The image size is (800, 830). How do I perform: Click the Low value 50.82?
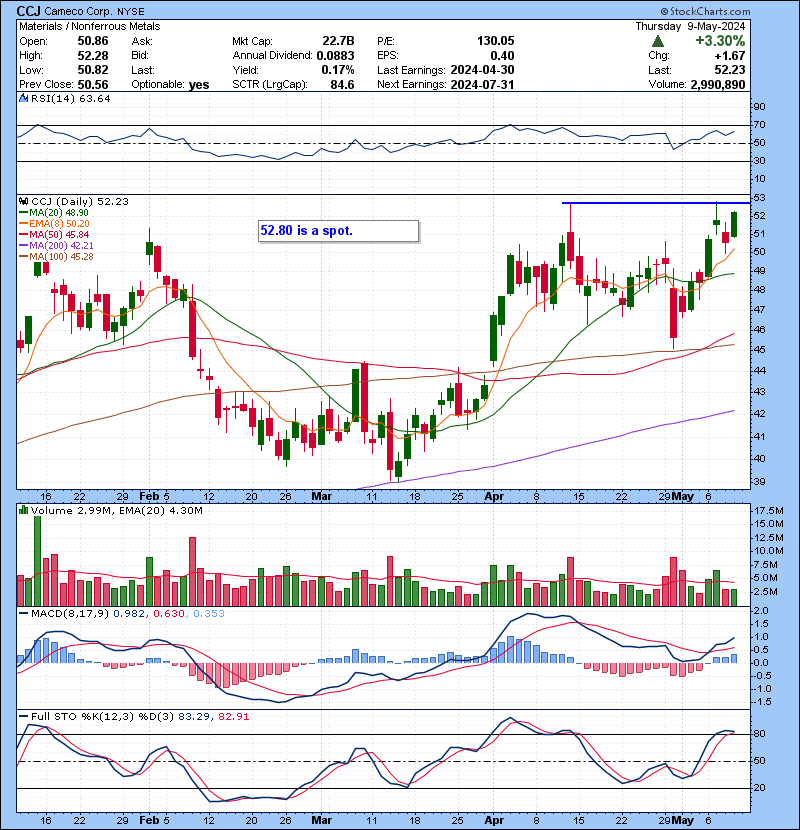click(x=93, y=70)
